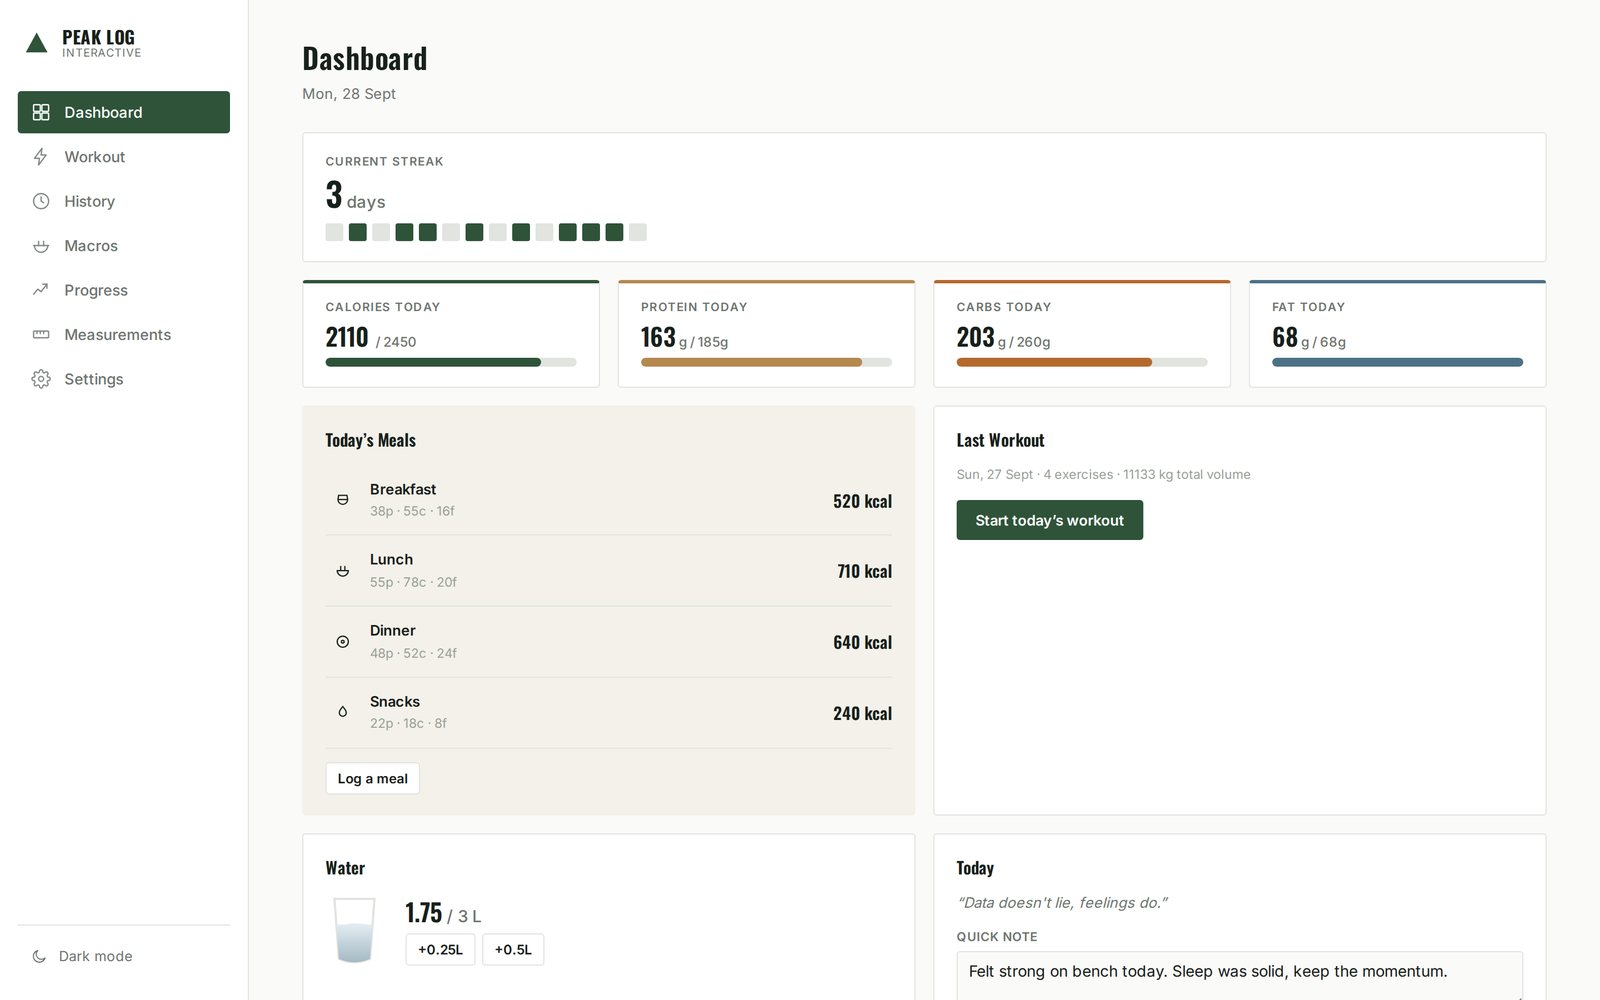Click the last streak day square

638,232
